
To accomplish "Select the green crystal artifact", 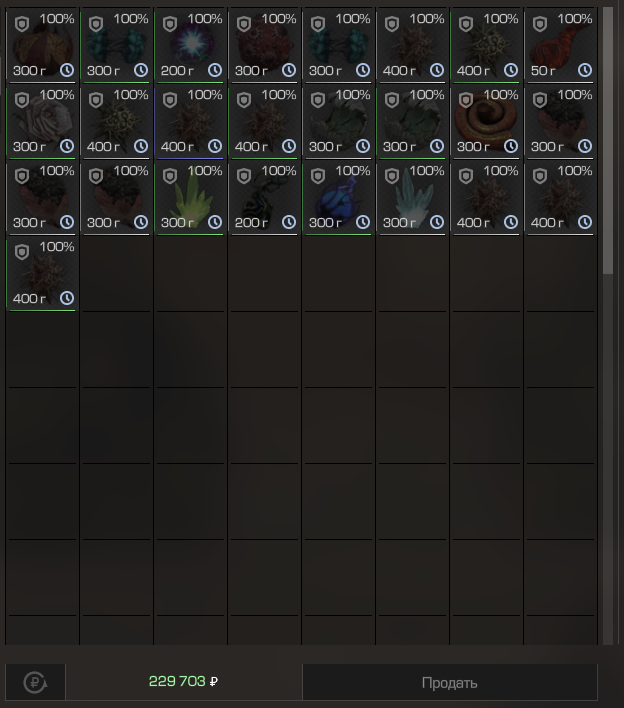I will (x=191, y=198).
